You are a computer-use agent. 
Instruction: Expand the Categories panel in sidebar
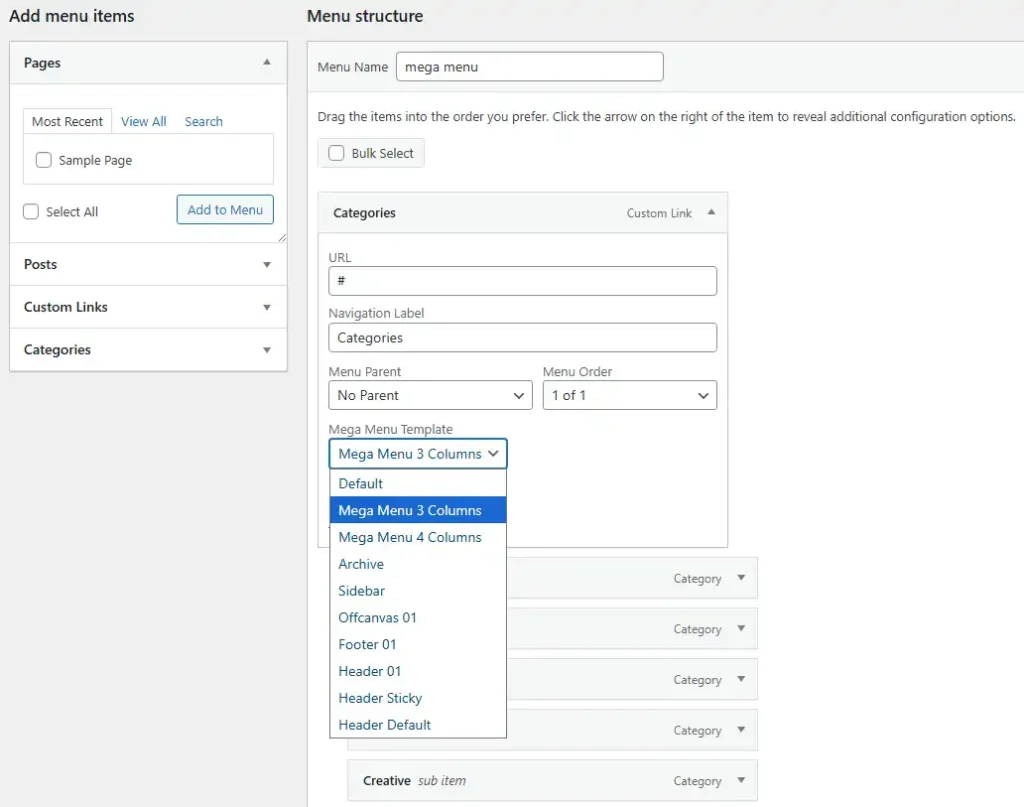pos(266,351)
